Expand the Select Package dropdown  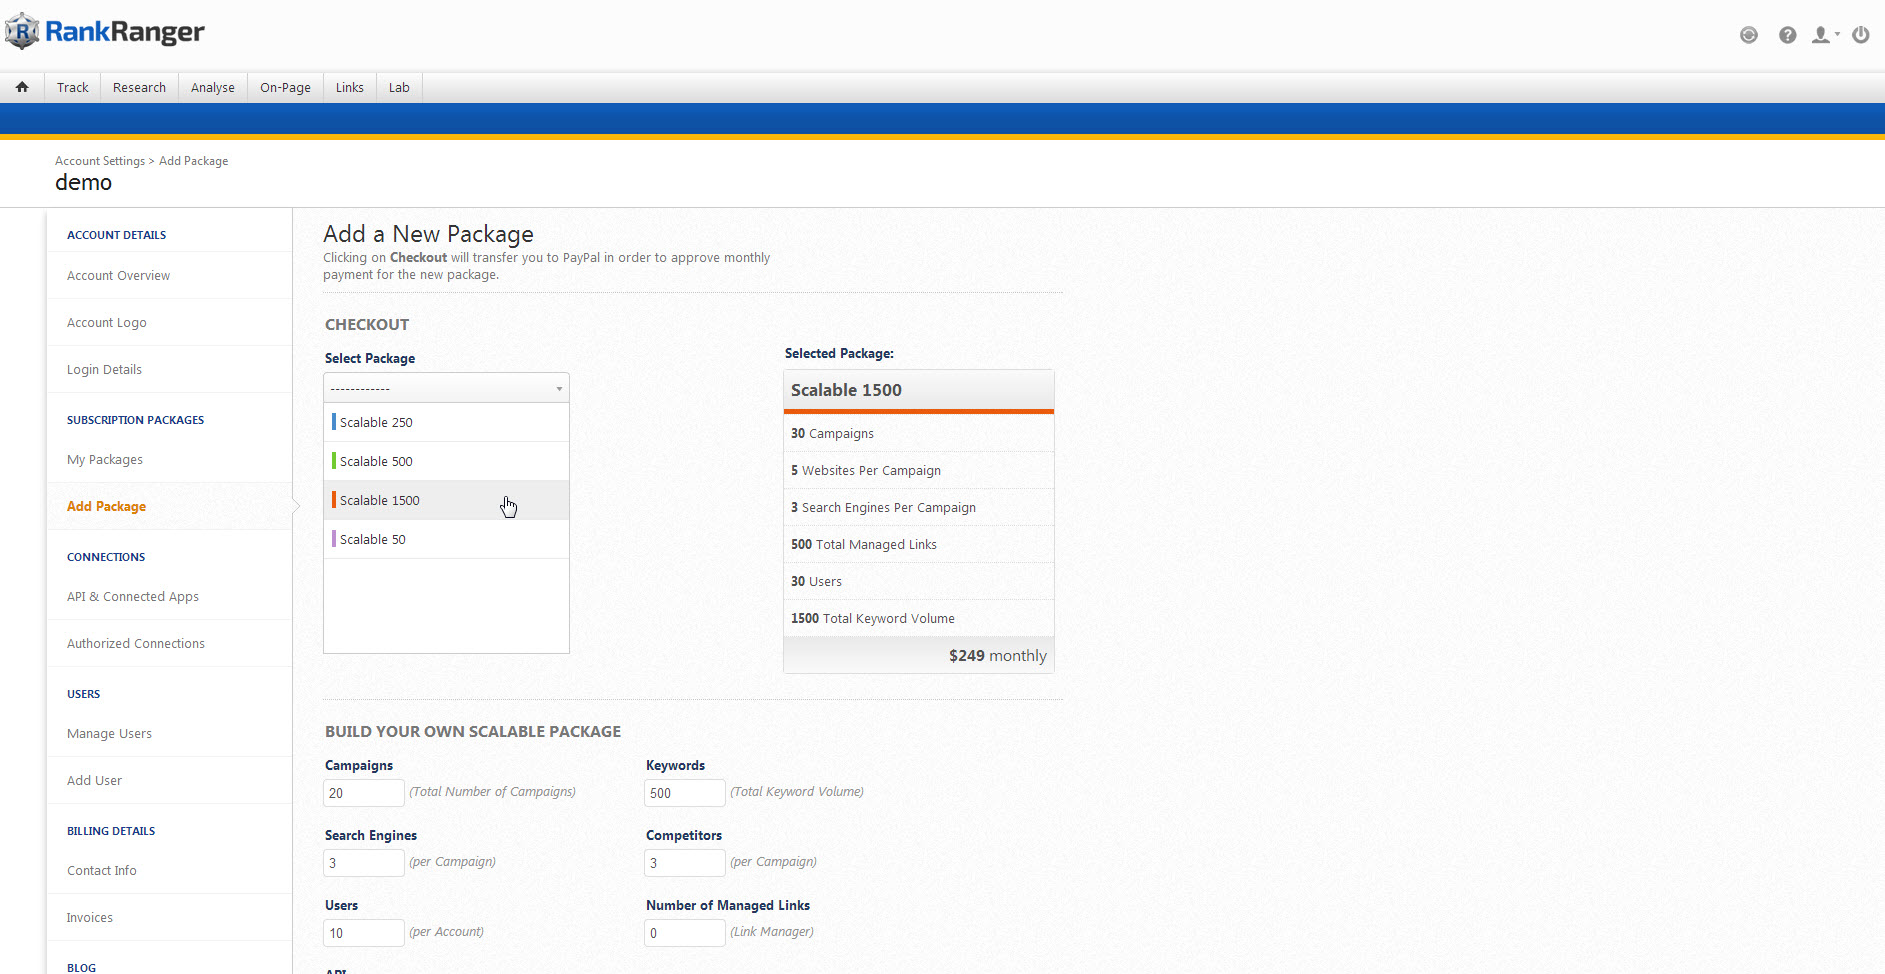[x=446, y=388]
